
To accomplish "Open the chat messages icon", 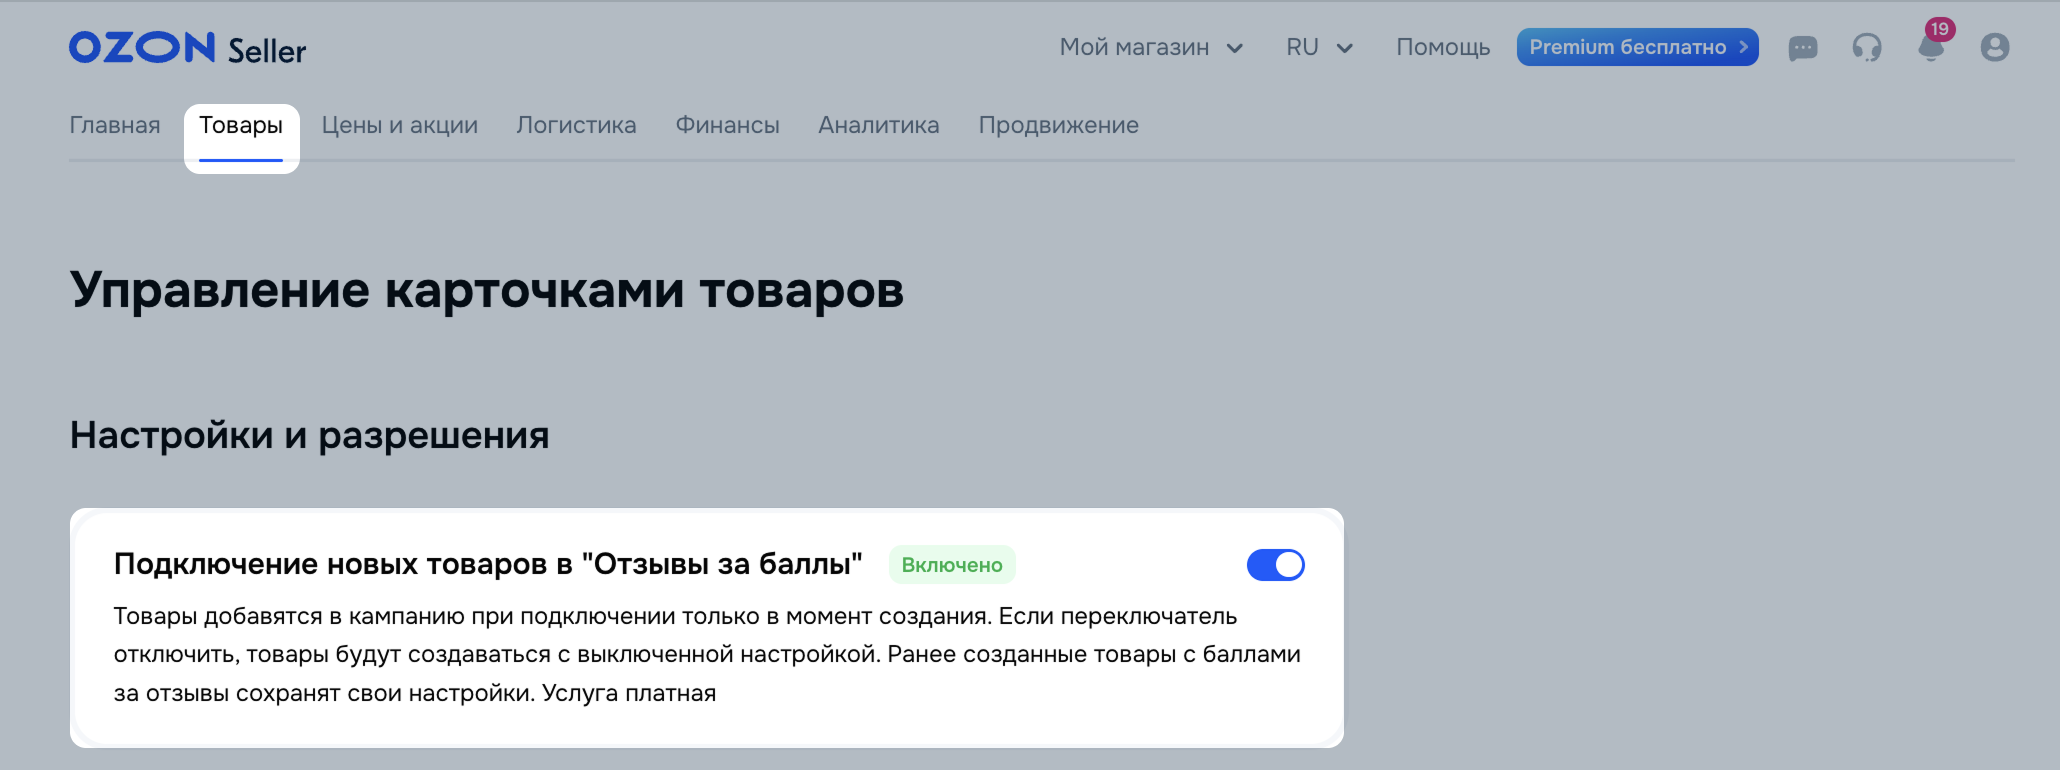I will click(1803, 48).
